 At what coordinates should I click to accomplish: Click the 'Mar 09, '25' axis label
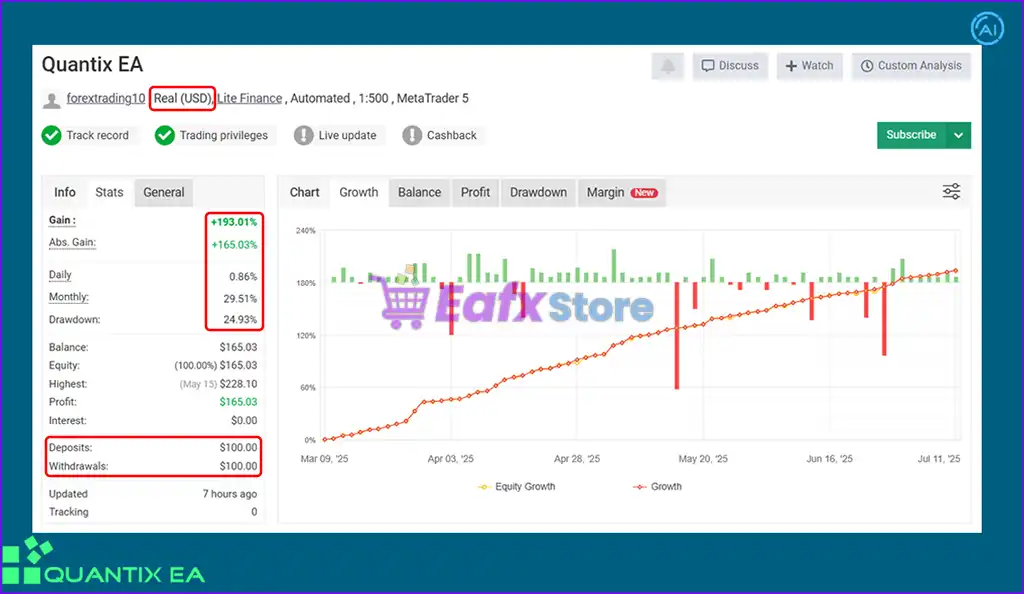[x=324, y=459]
